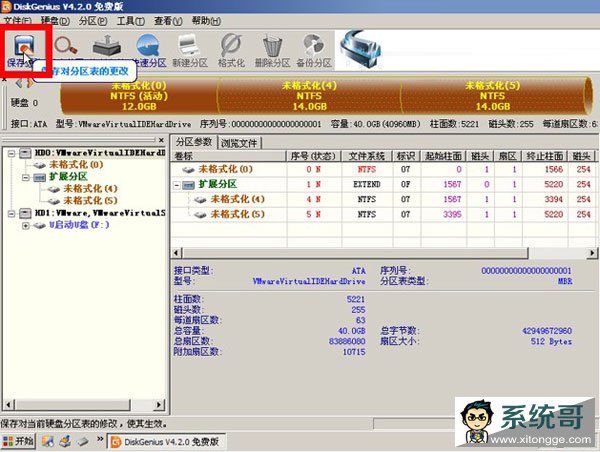This screenshot has height=452, width=600.
Task: Click second quick launch icon on taskbar
Action: [x=65, y=441]
